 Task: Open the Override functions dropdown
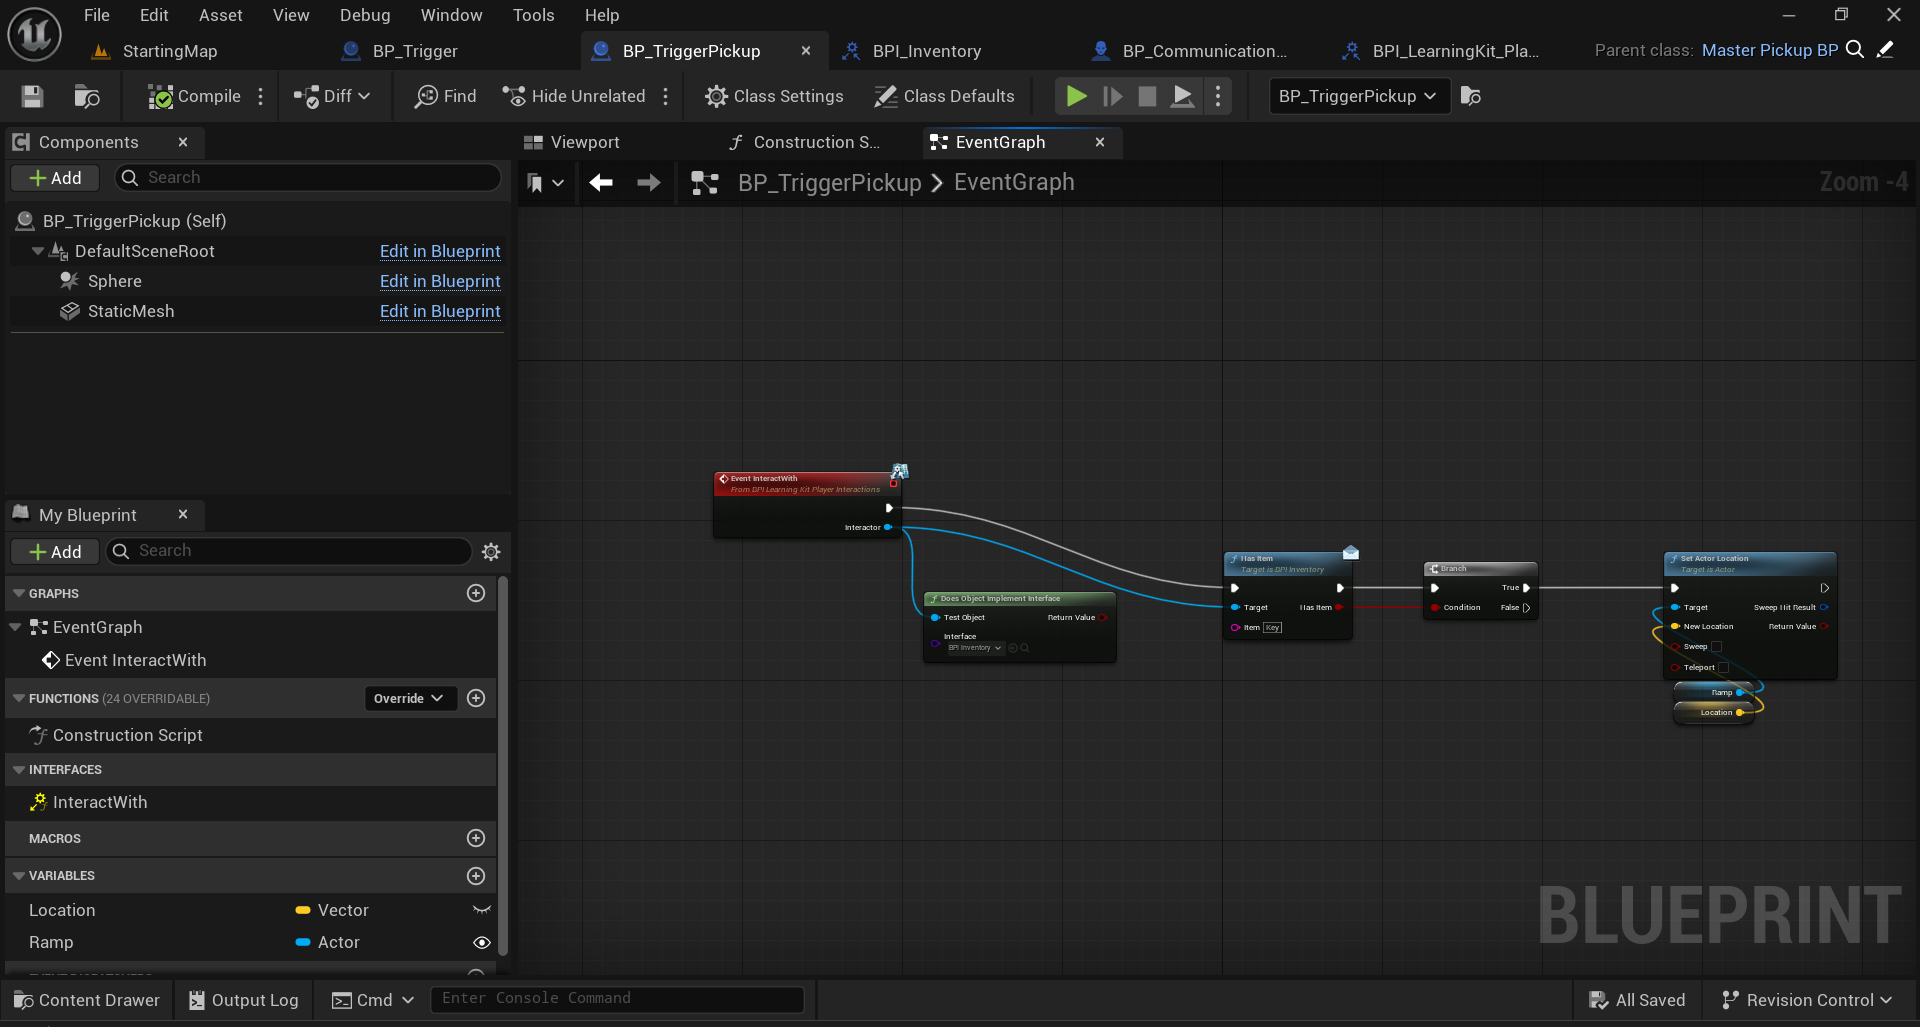click(410, 698)
